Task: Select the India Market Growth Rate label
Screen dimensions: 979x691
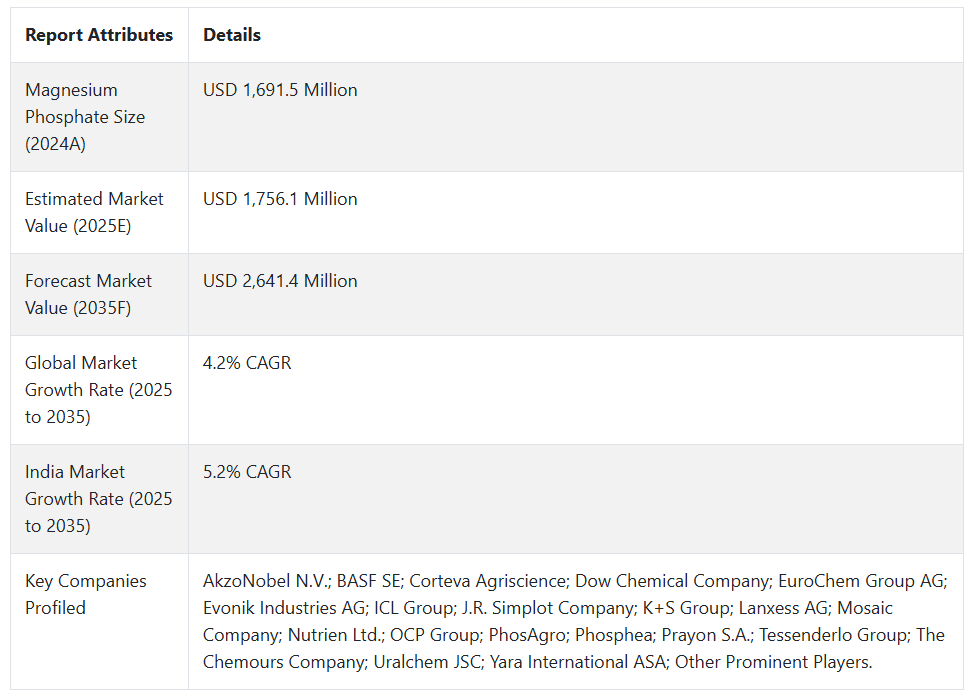Action: pyautogui.click(x=99, y=499)
